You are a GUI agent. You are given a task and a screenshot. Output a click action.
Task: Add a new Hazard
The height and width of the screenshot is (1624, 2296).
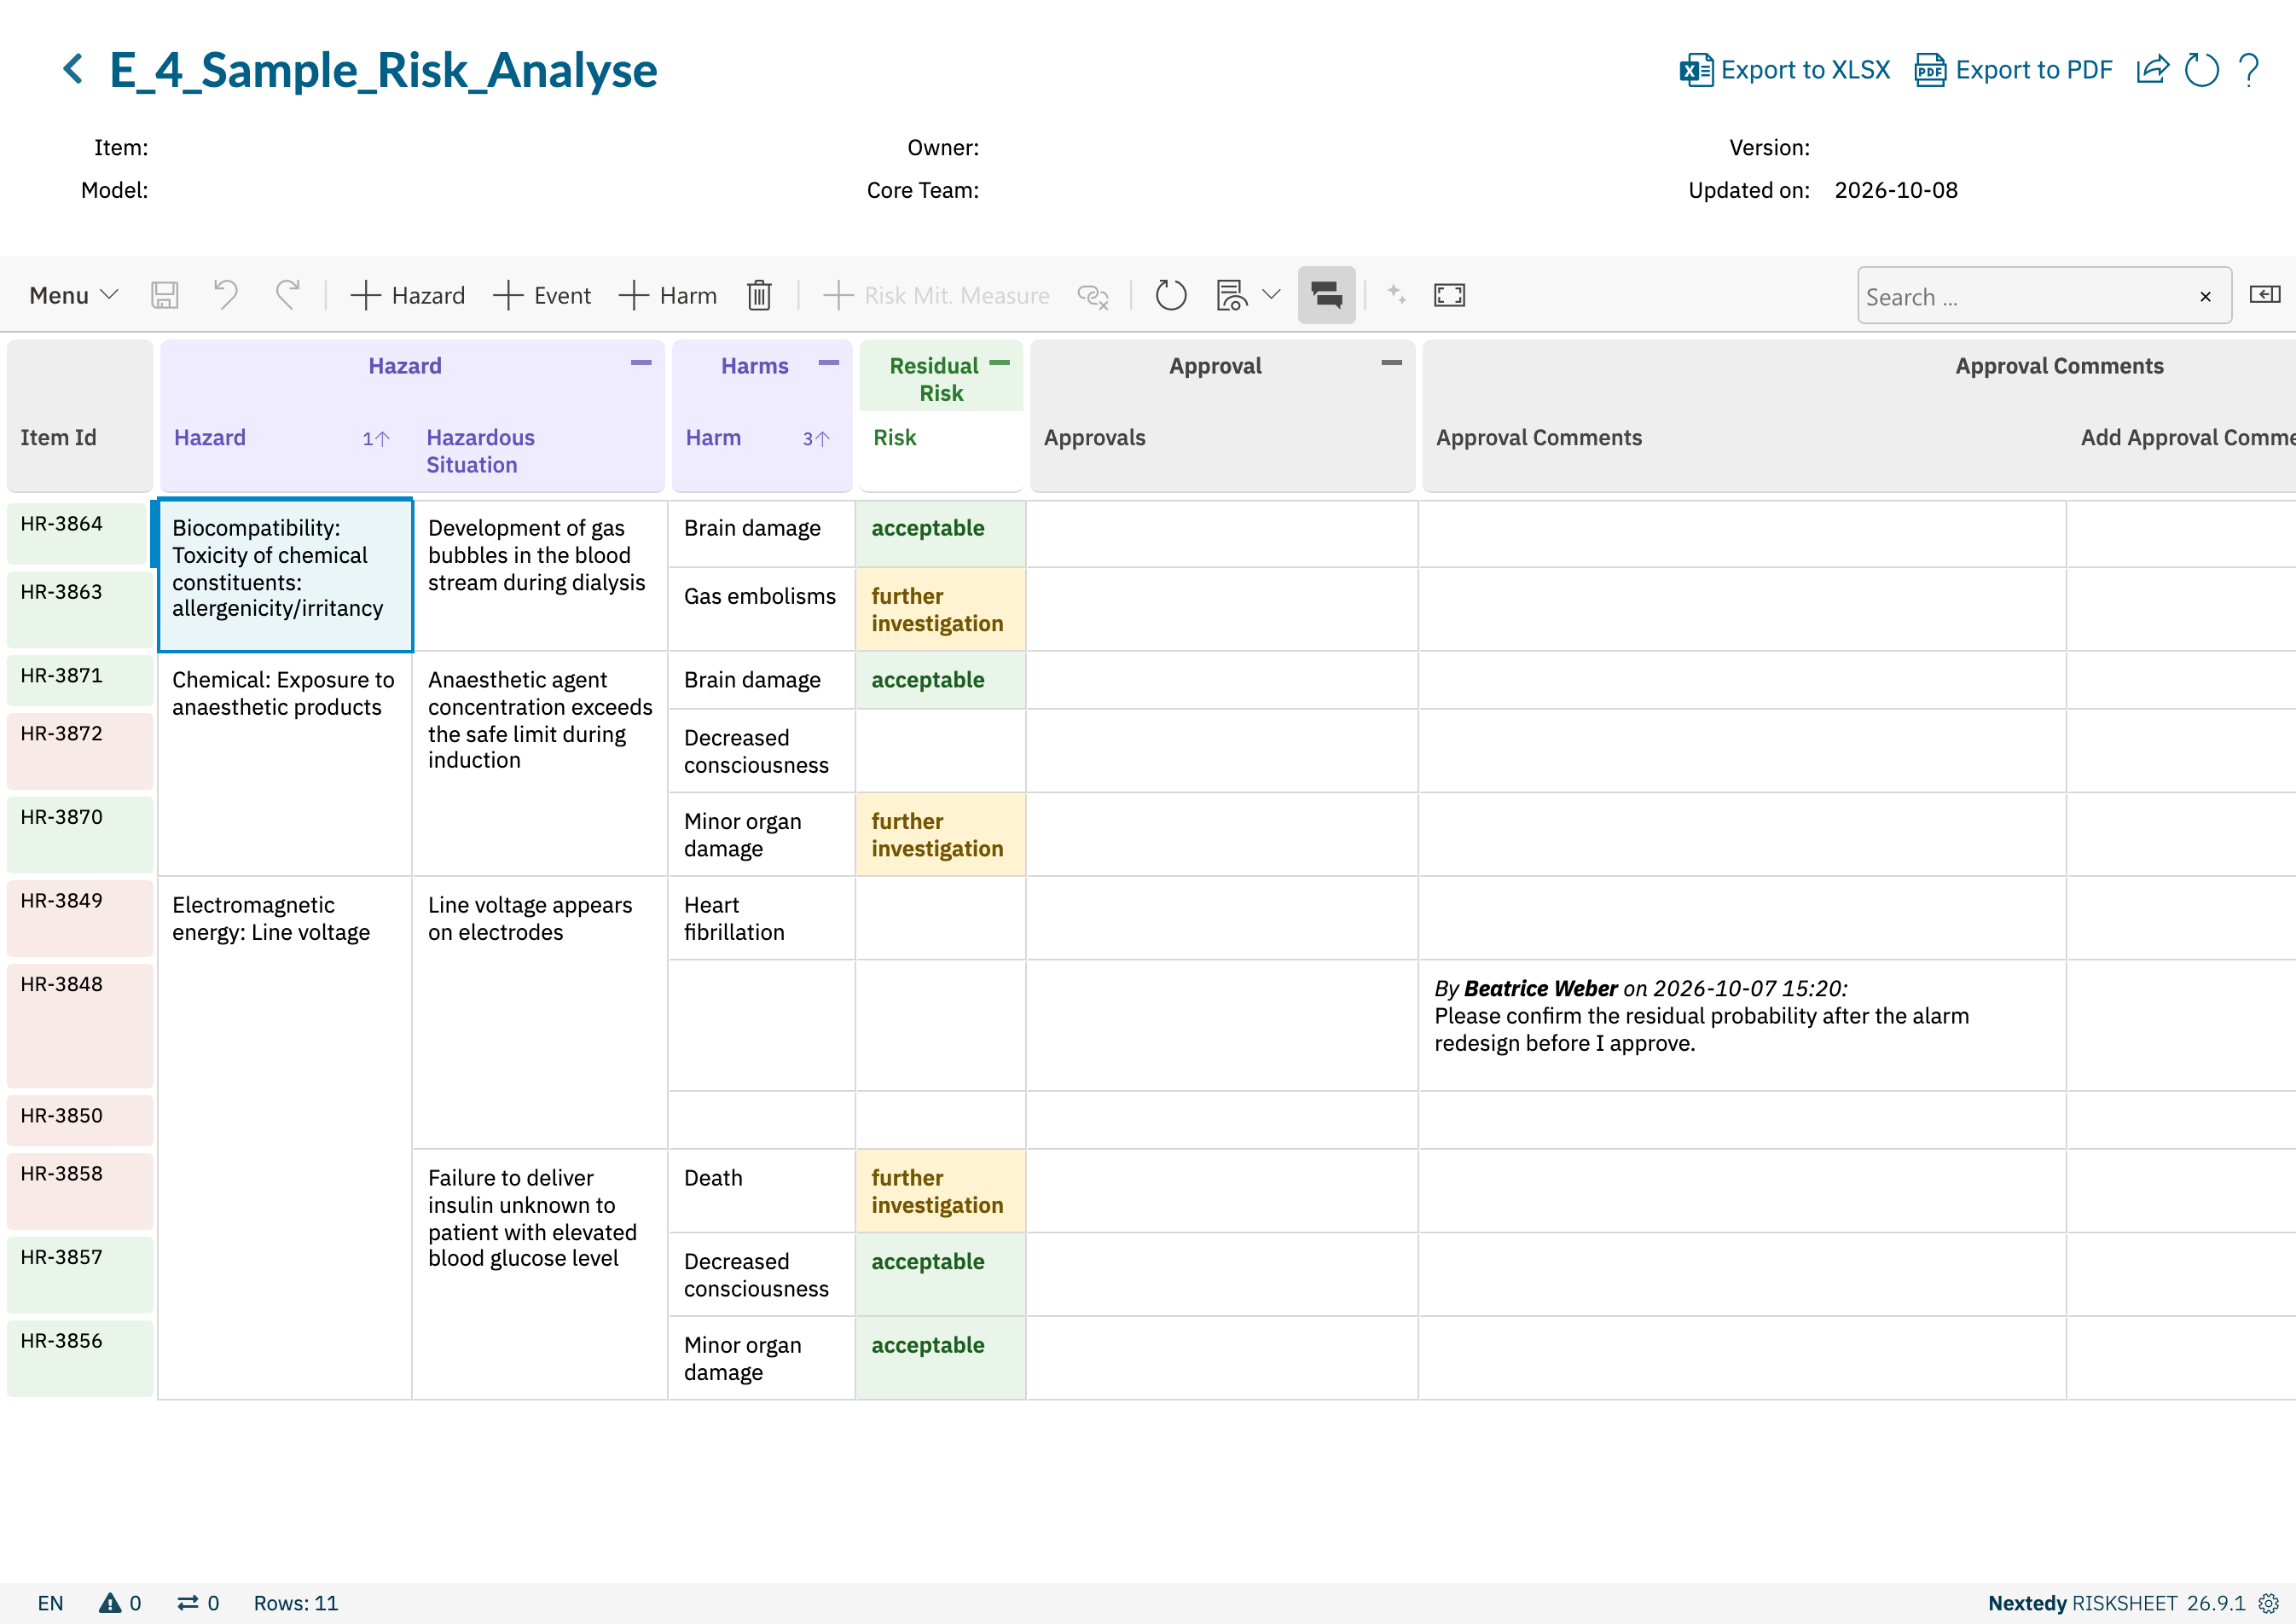[x=408, y=295]
